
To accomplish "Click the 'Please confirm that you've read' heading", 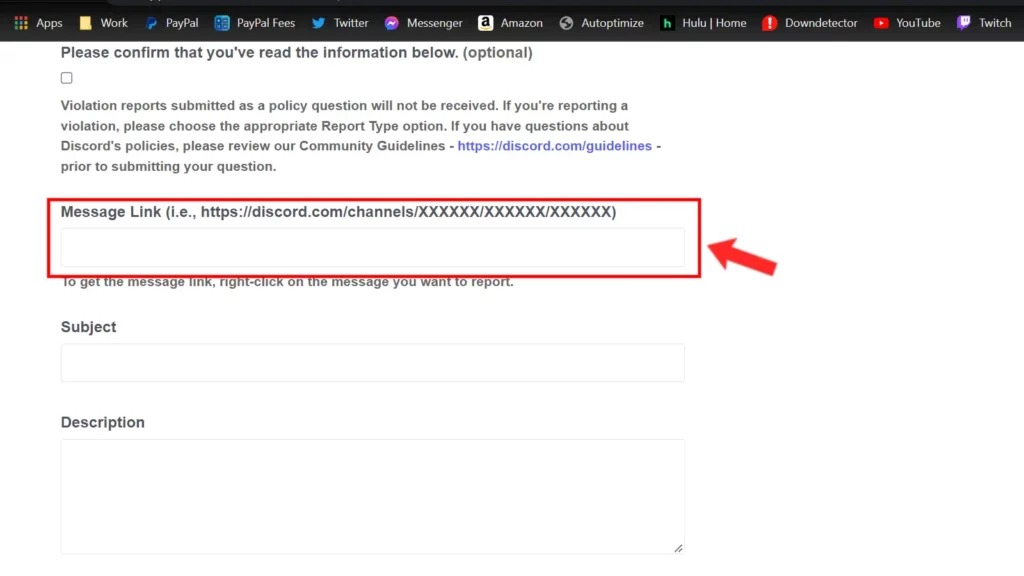I will (296, 52).
